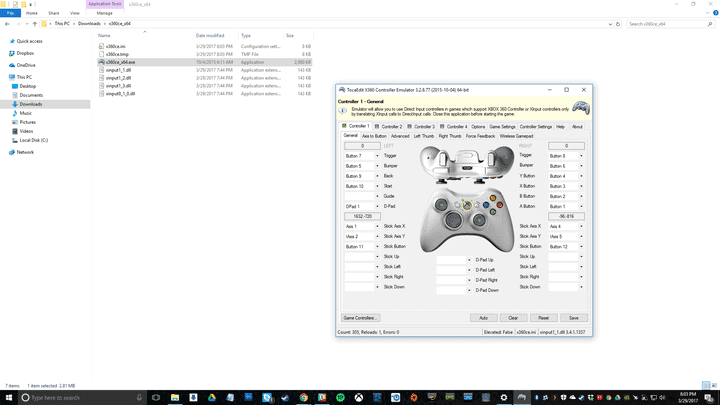Go up one folder level in Explorer

(x=34, y=24)
